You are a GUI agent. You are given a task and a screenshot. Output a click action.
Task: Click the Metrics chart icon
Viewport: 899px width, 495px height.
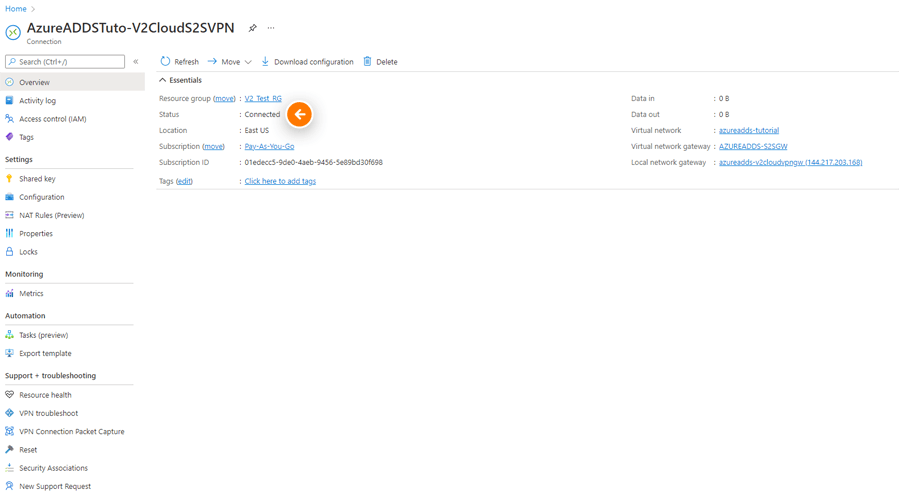pyautogui.click(x=9, y=293)
